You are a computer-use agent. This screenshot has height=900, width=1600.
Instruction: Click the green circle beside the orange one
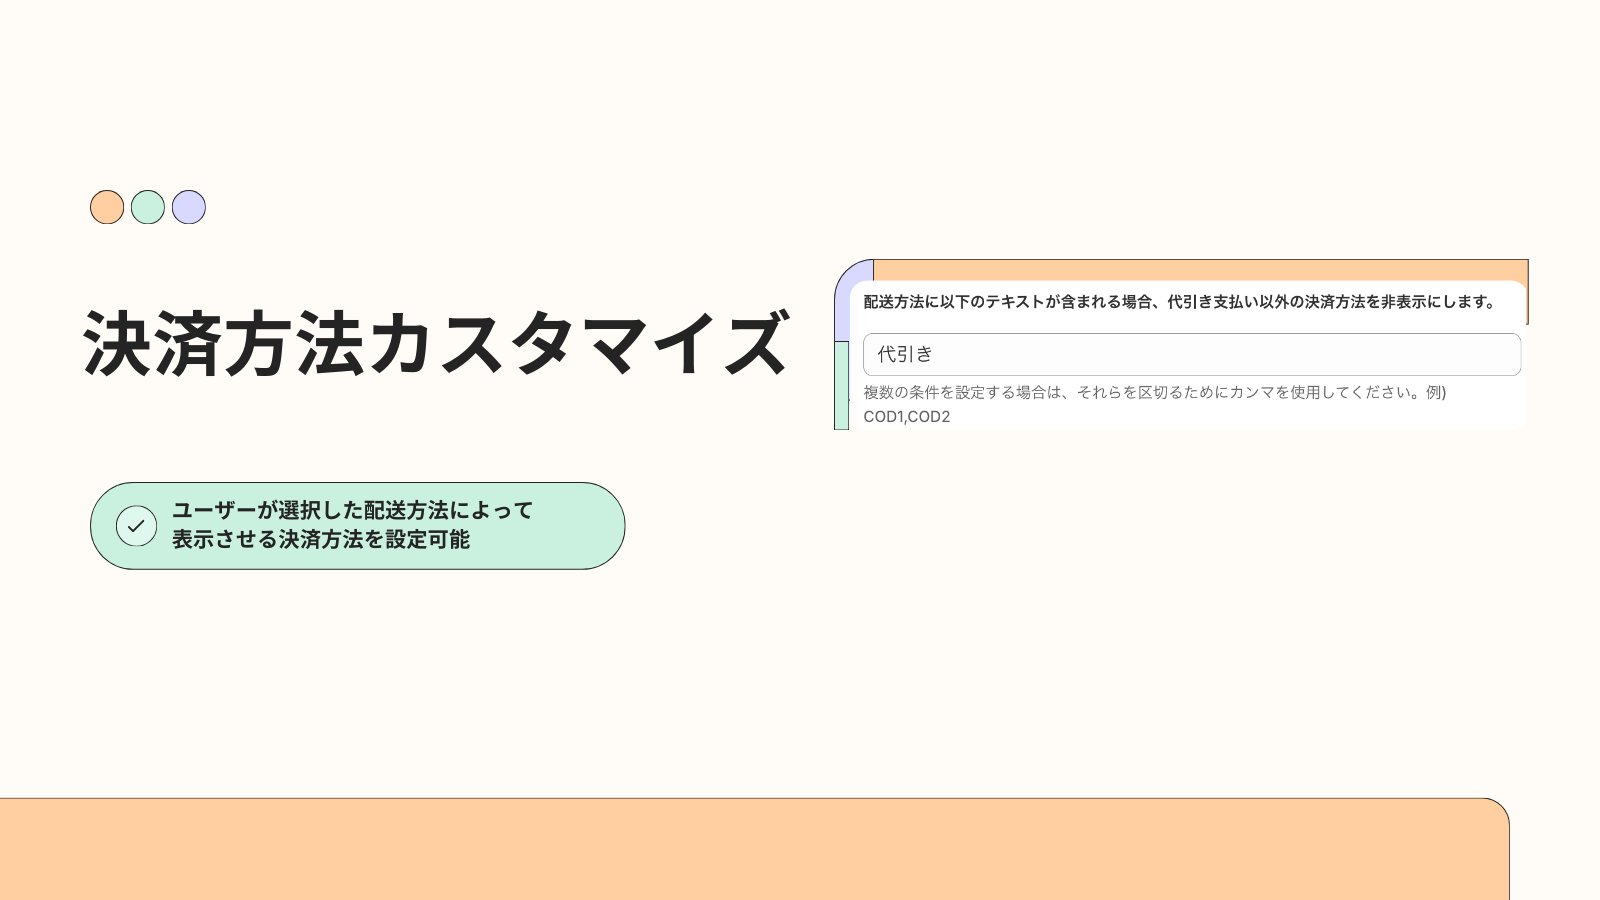pos(148,207)
